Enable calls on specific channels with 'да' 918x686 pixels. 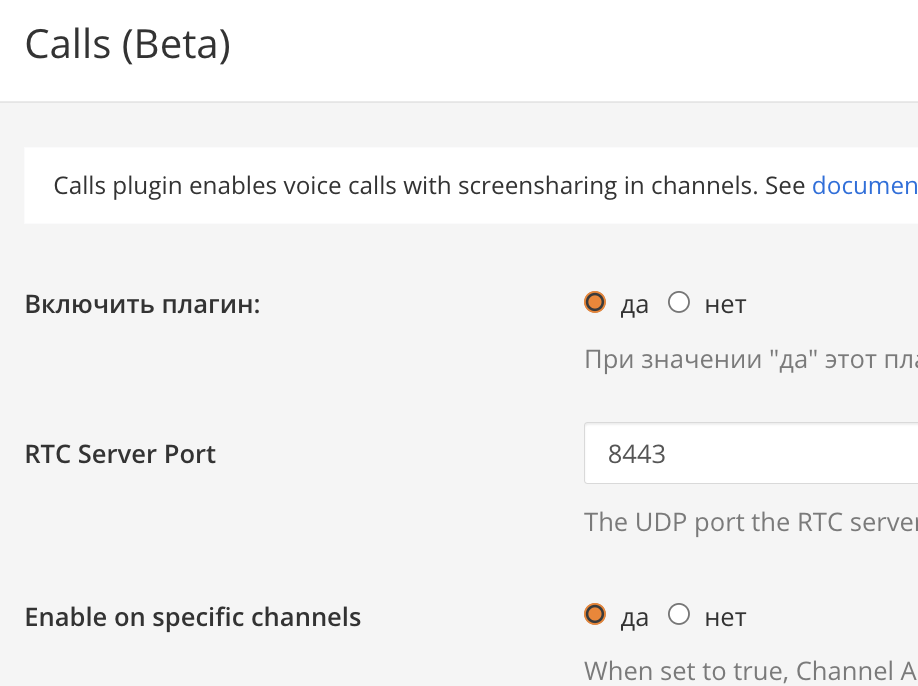click(596, 614)
